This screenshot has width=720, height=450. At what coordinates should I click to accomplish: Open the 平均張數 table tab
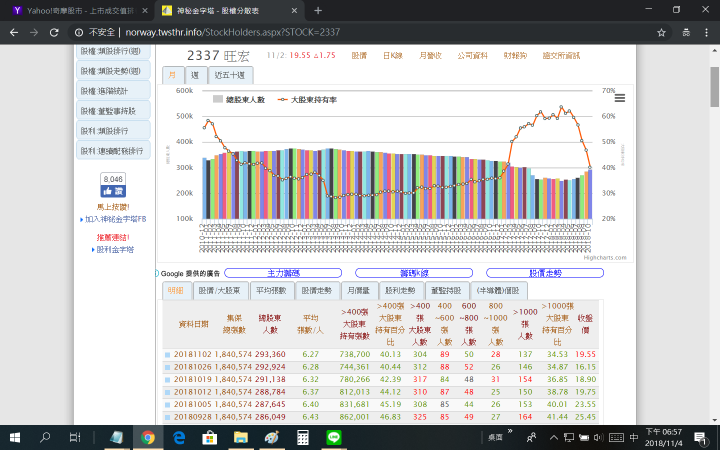(x=271, y=290)
